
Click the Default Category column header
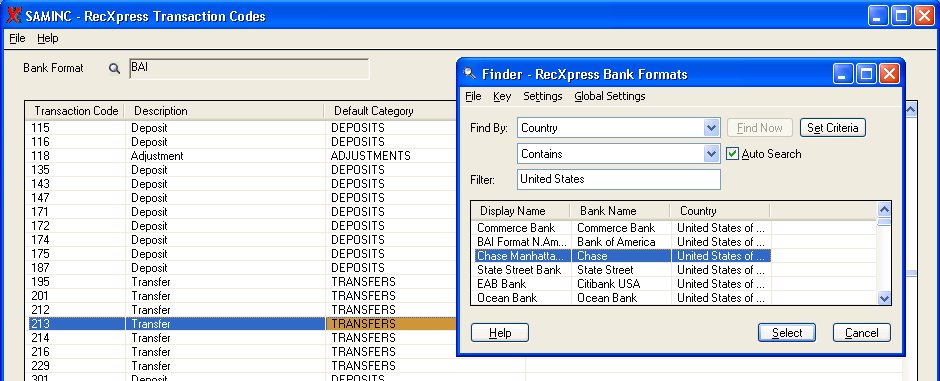[x=390, y=111]
